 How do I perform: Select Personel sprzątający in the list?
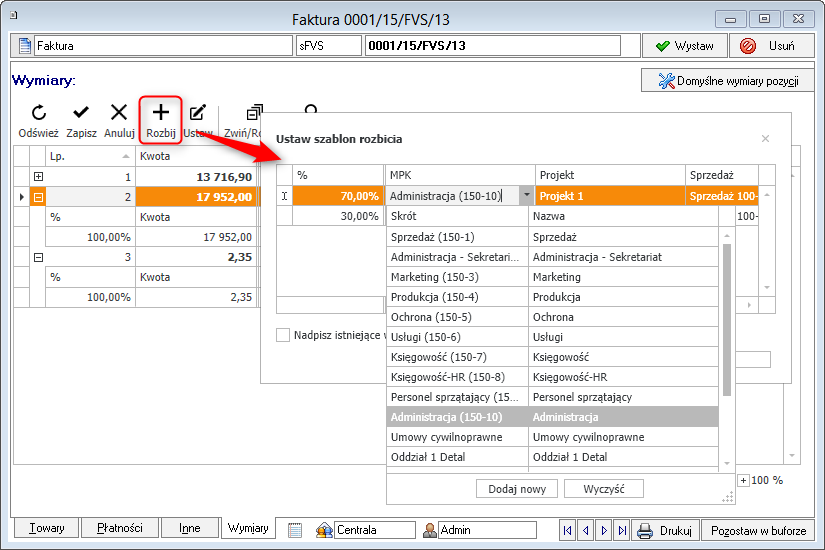point(552,397)
